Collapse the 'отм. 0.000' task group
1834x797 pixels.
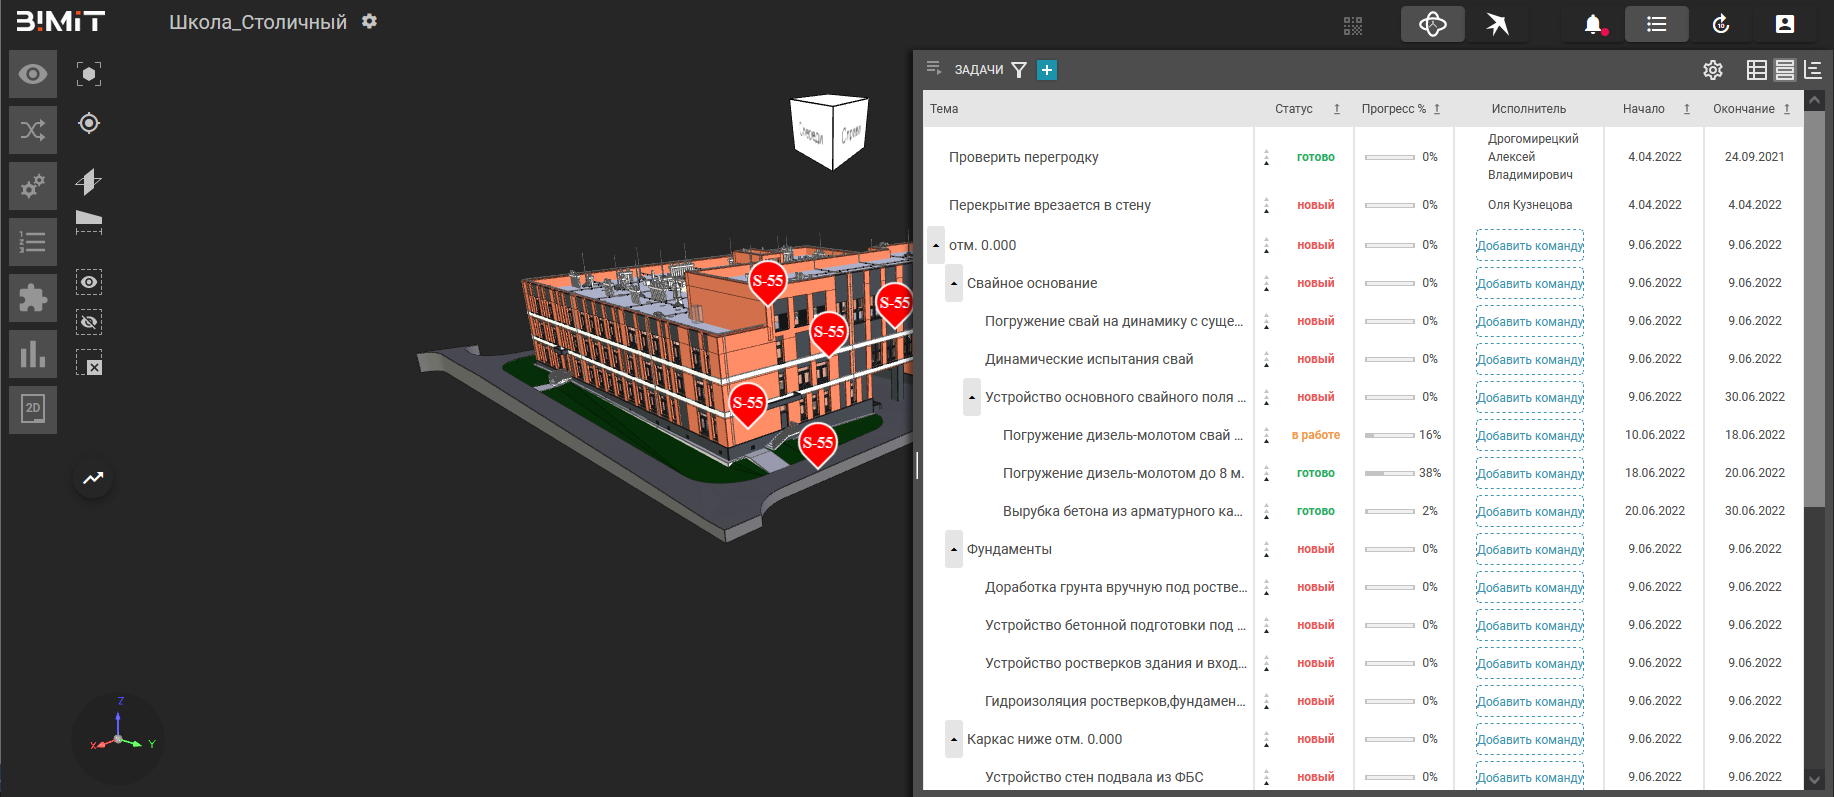(936, 245)
